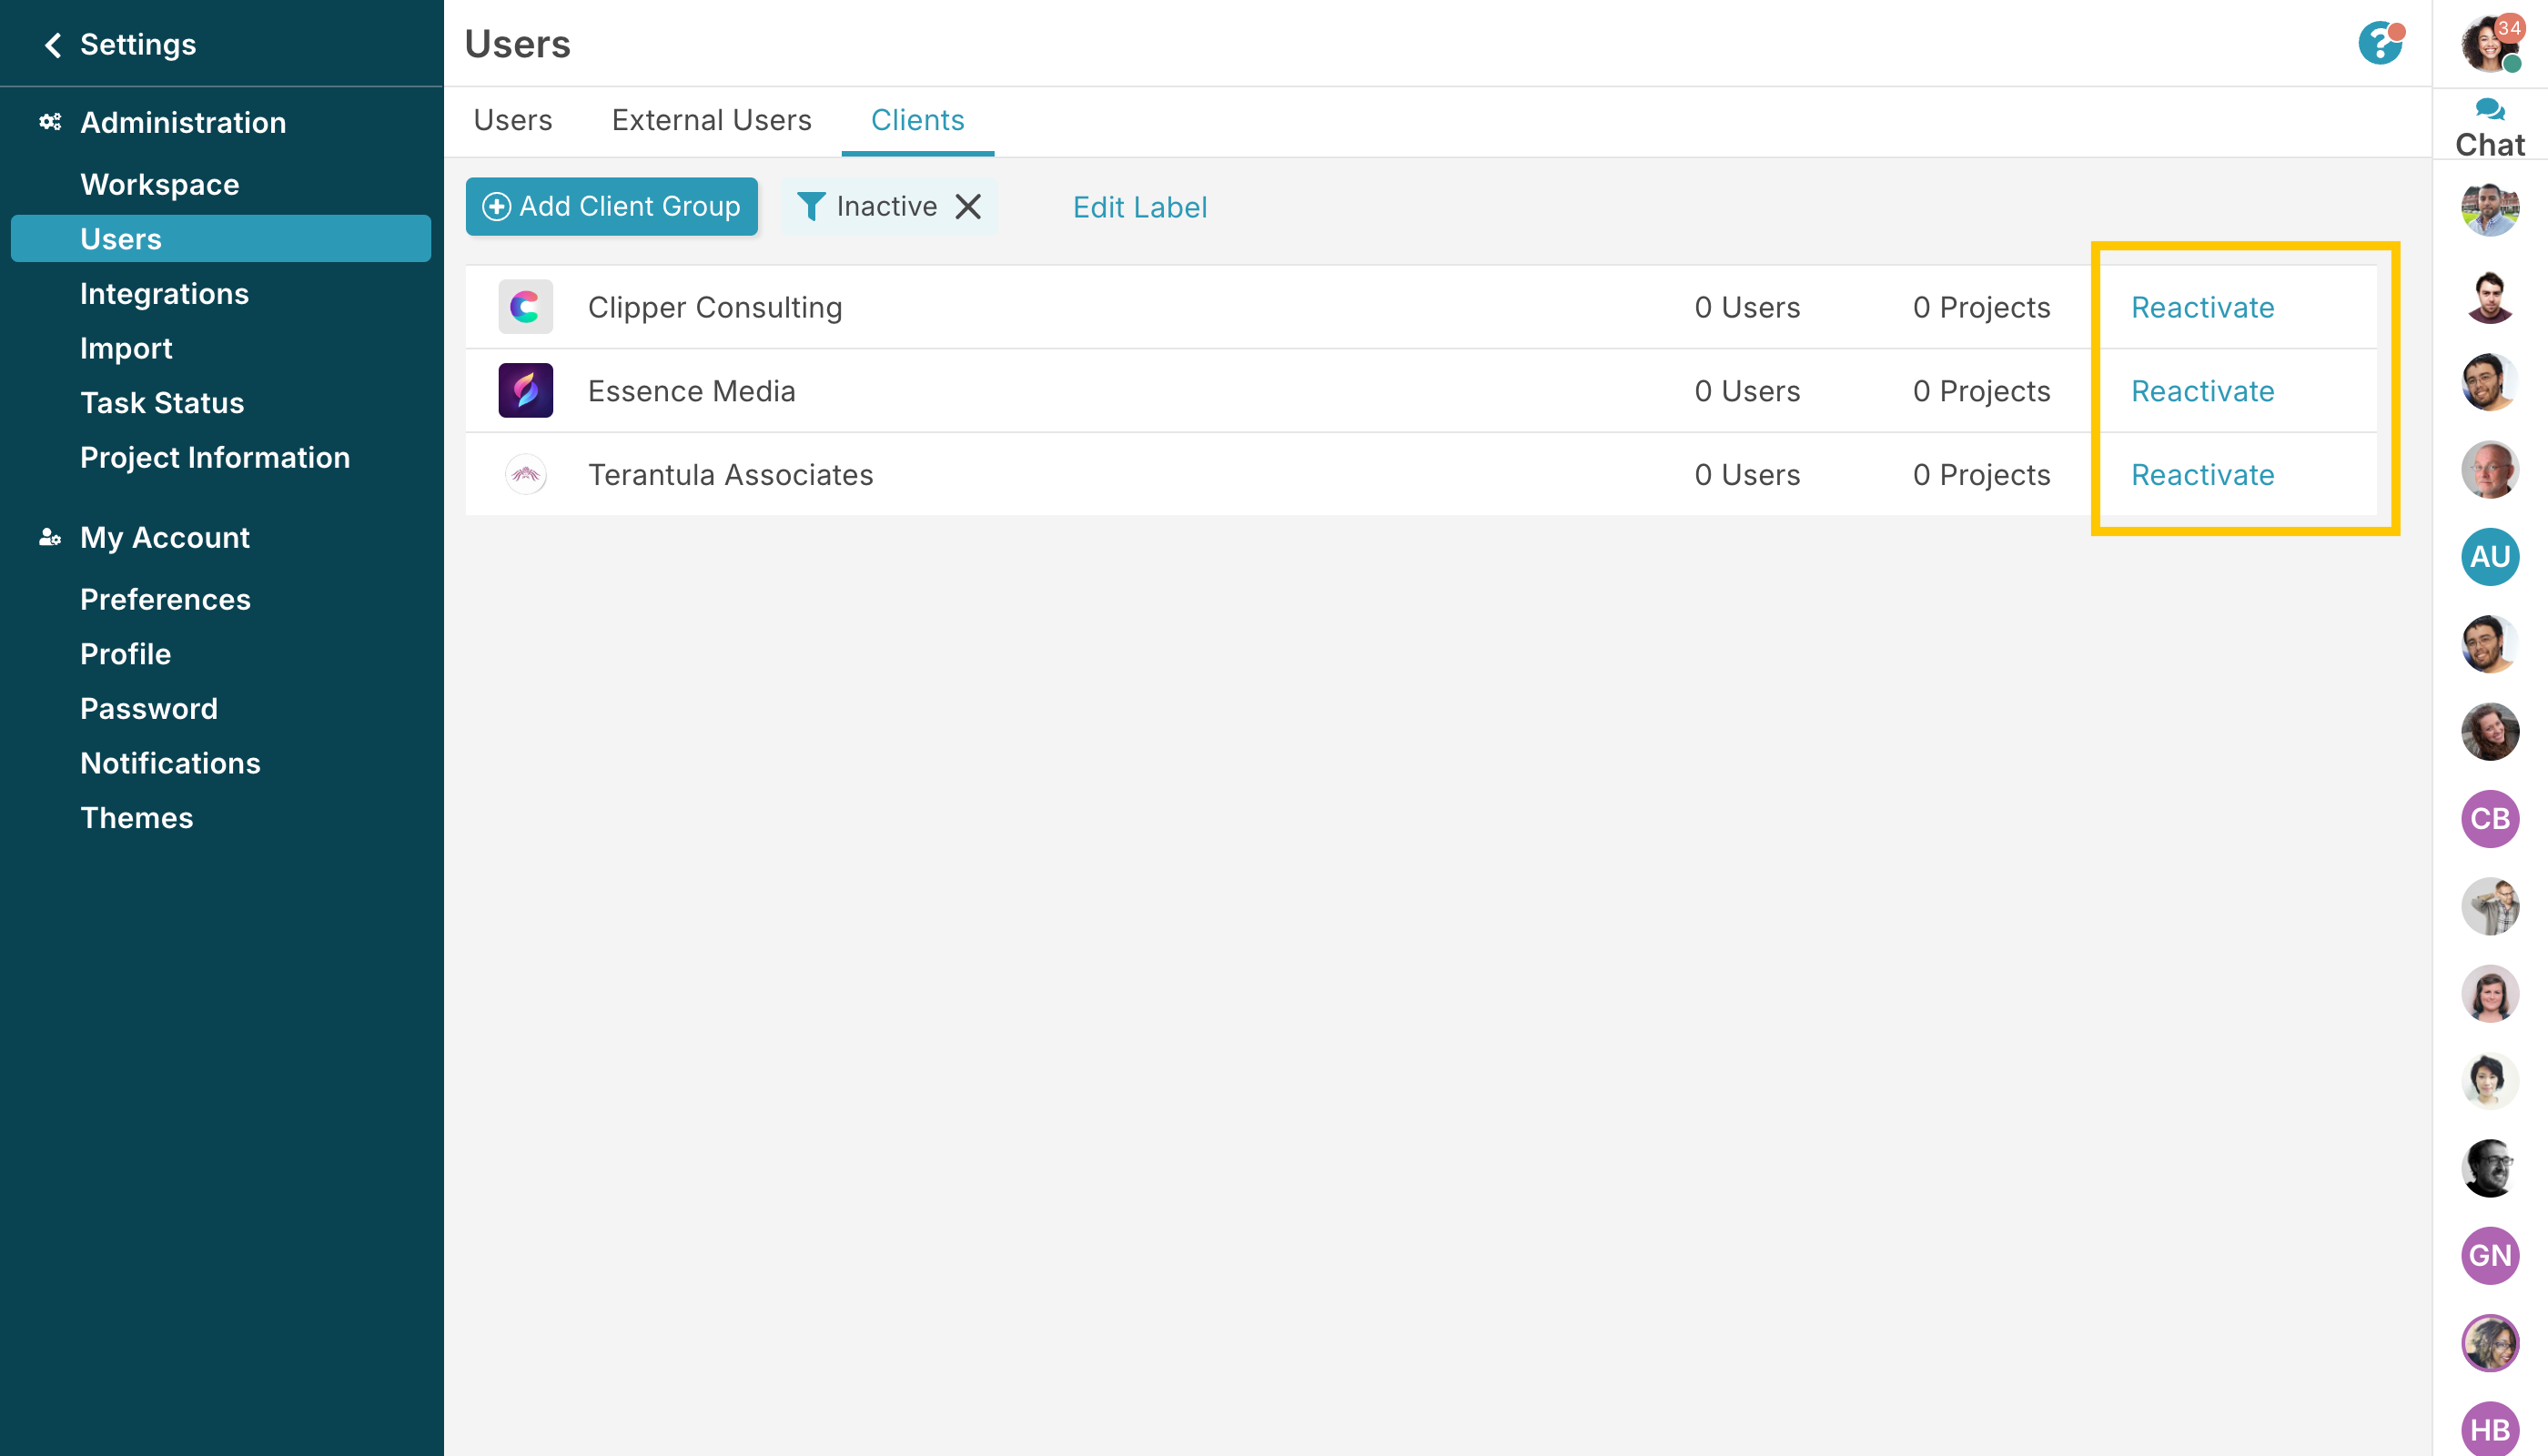Reactivate Essence Media client
2548x1456 pixels.
pyautogui.click(x=2202, y=391)
